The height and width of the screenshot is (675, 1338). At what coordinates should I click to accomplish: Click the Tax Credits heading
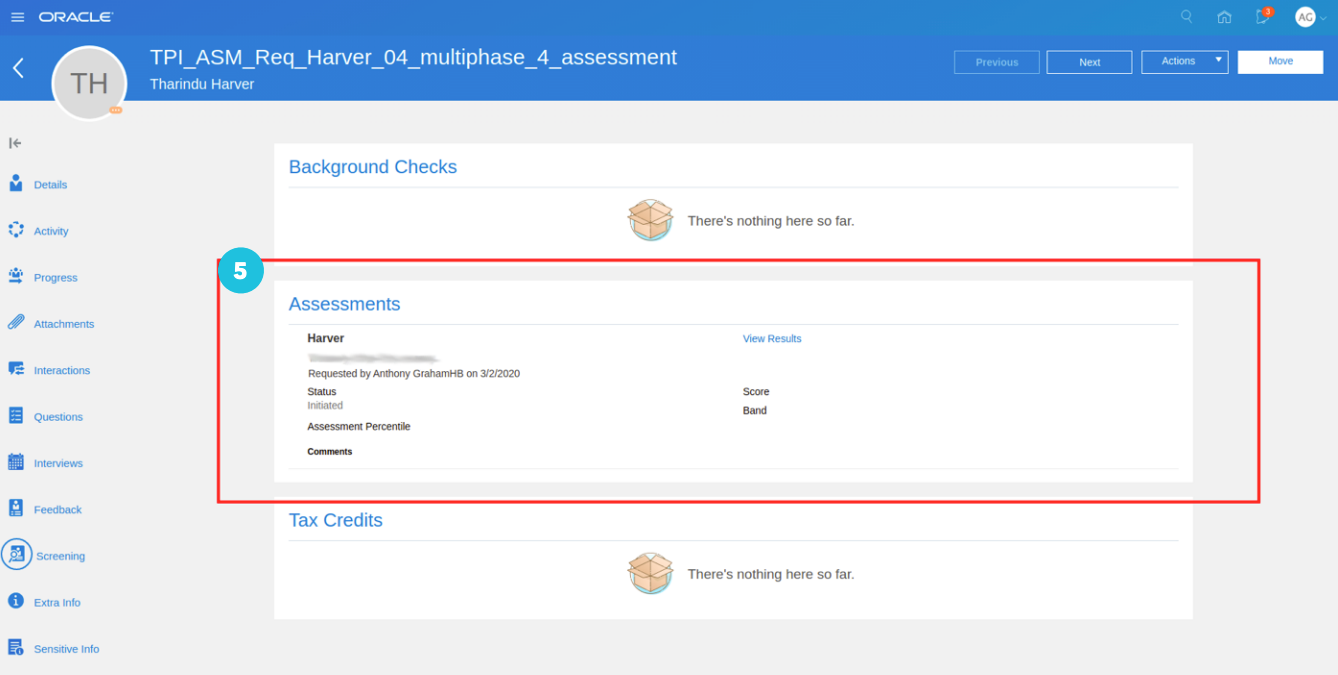click(x=336, y=520)
